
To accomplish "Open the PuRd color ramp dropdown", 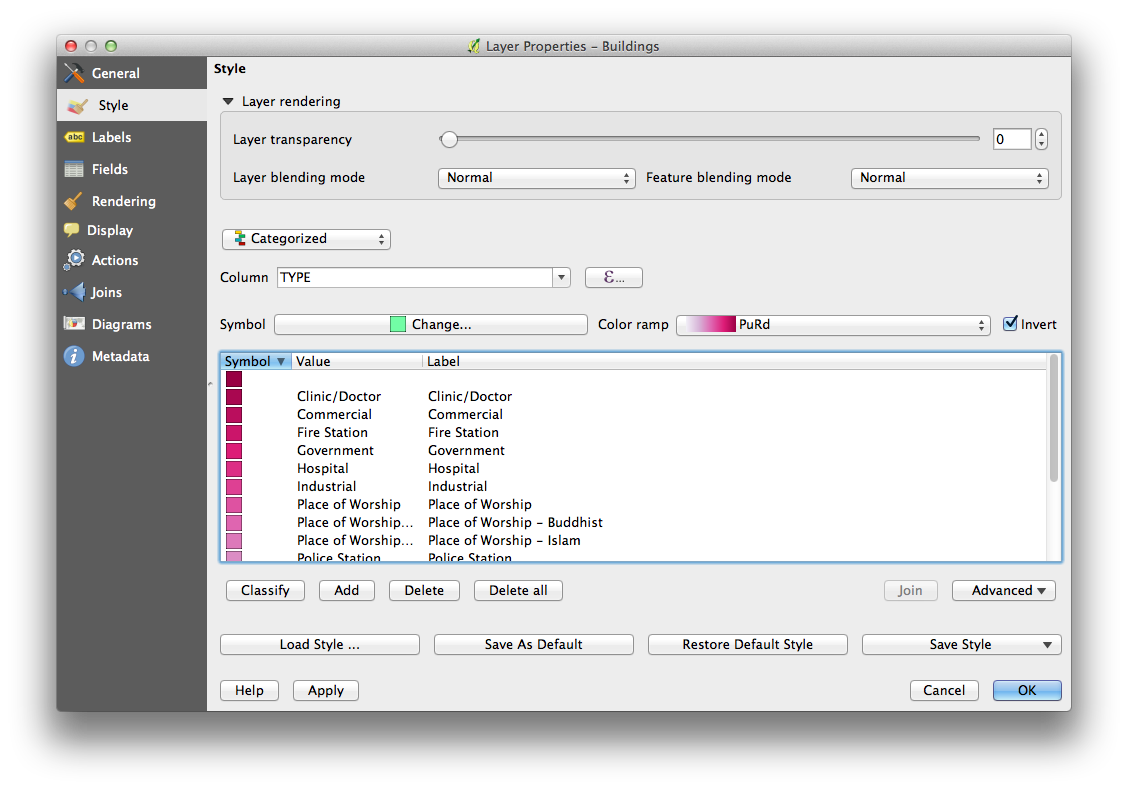I will coord(833,325).
